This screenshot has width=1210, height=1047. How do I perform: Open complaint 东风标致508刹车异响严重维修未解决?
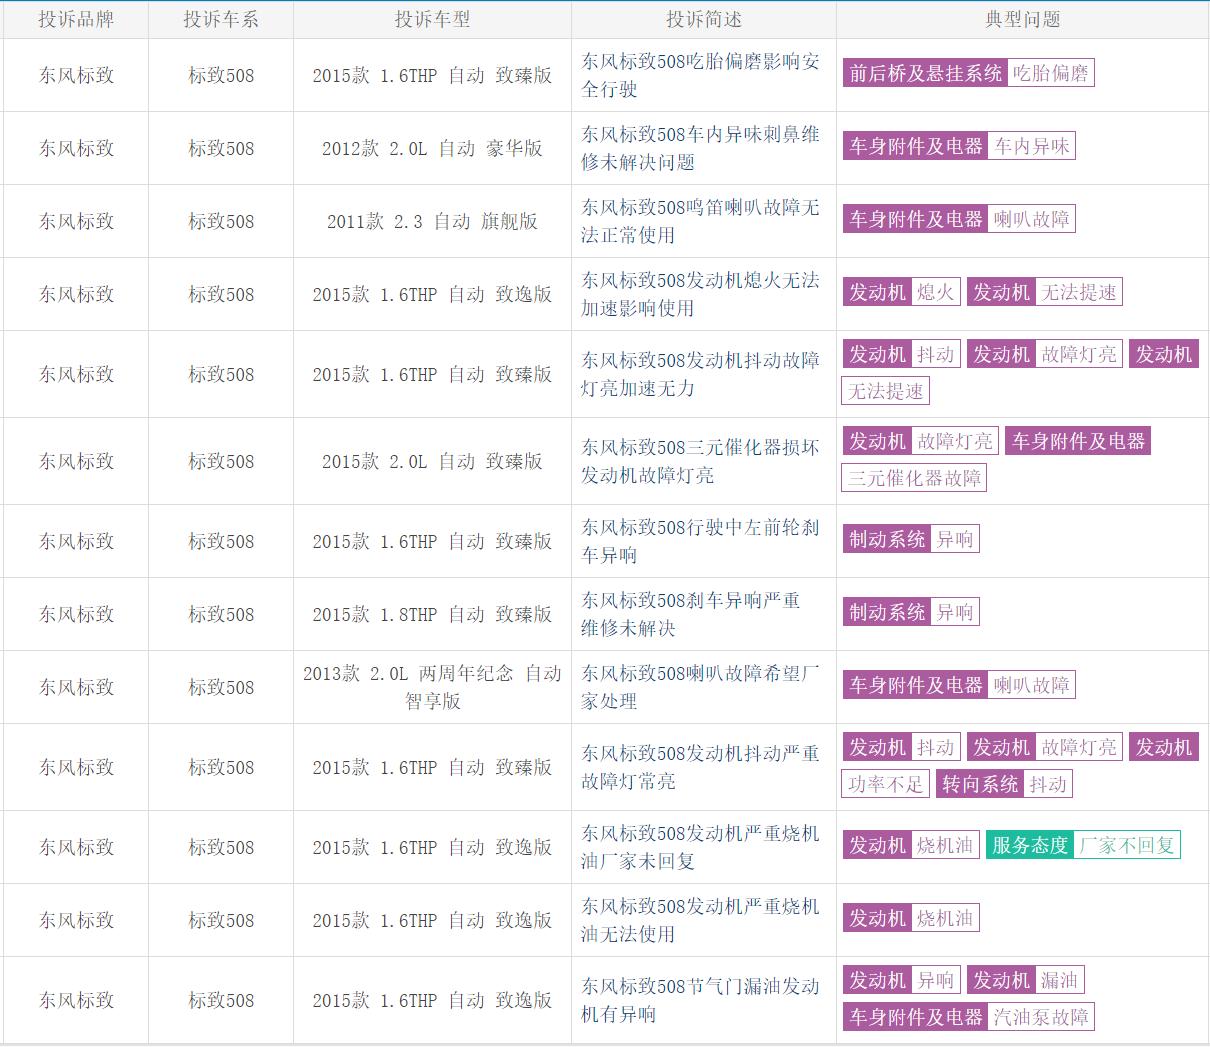click(691, 614)
